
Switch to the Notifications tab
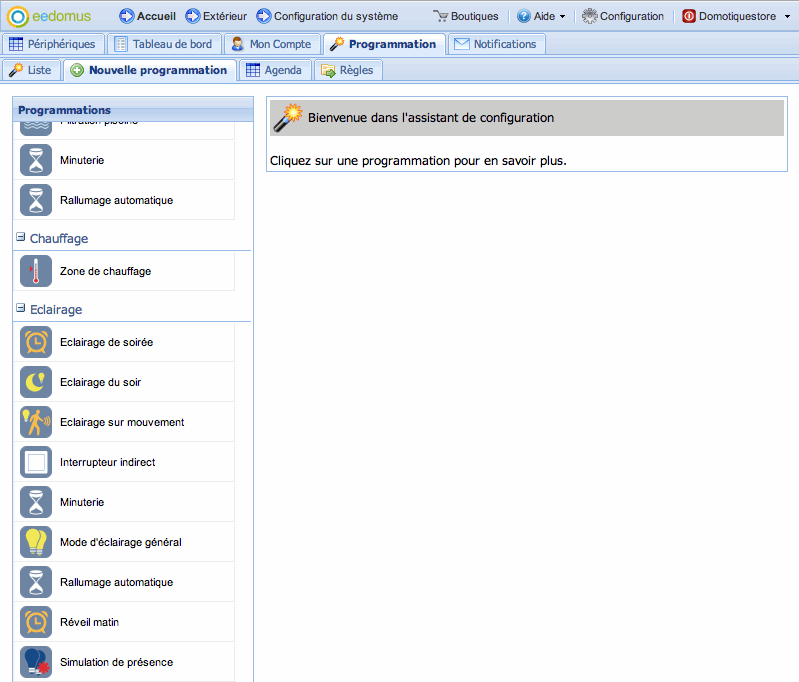pos(496,44)
